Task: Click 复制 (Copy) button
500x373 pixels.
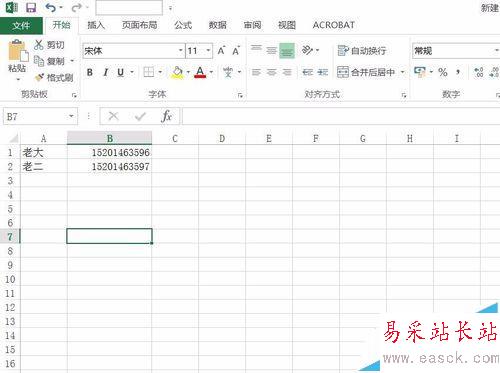Action: (50, 61)
